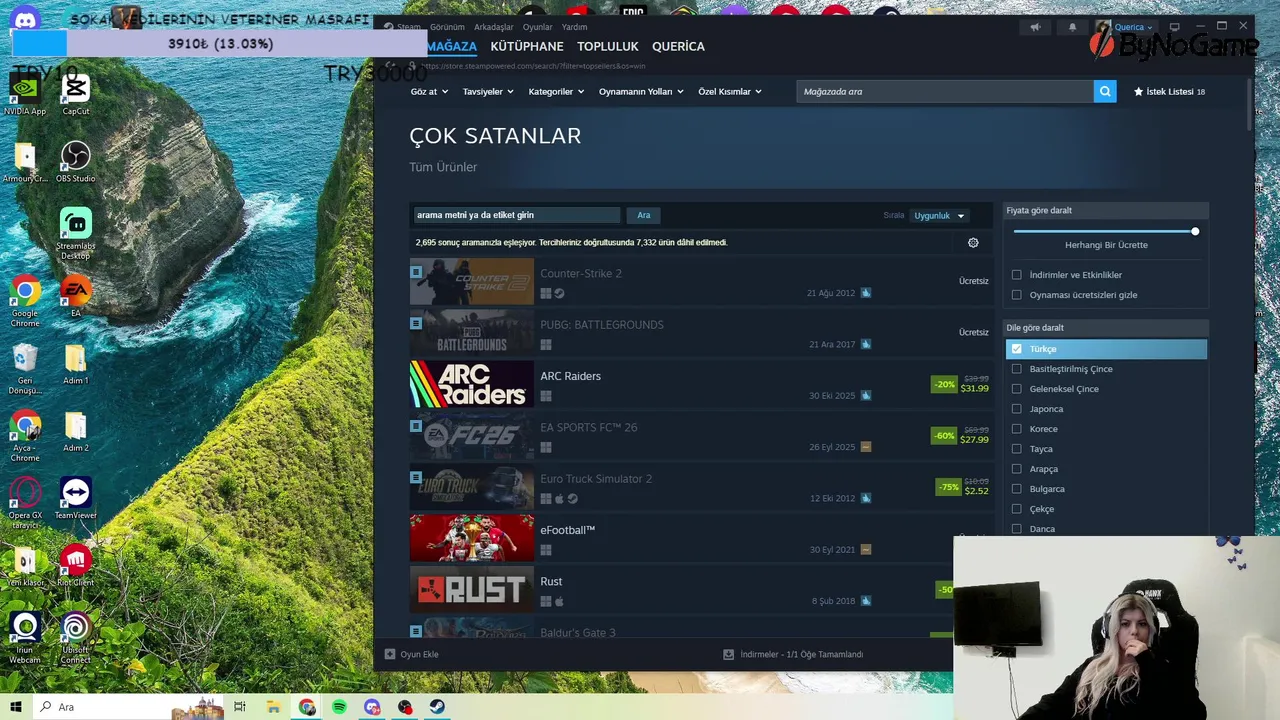Open Windows Start menu

click(15, 707)
